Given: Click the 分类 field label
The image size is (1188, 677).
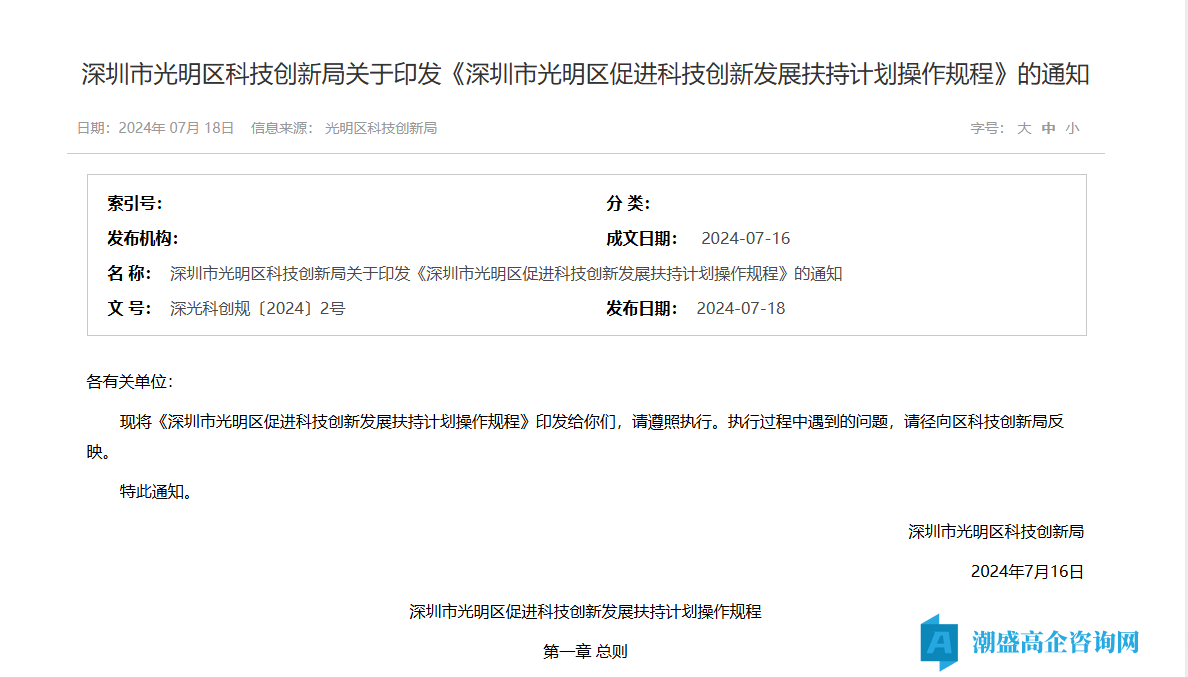Looking at the screenshot, I should coord(628,204).
